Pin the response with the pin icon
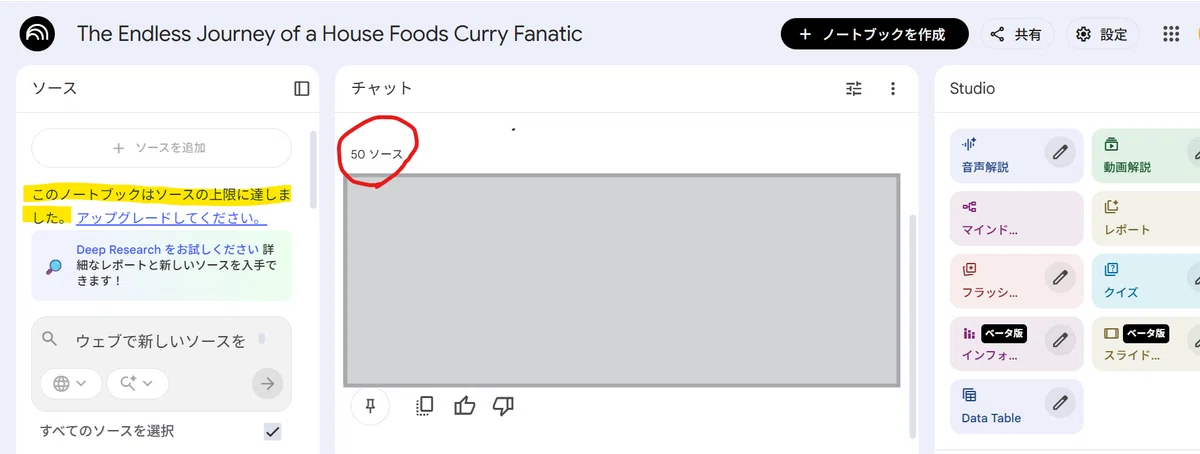This screenshot has width=1200, height=454. (370, 406)
